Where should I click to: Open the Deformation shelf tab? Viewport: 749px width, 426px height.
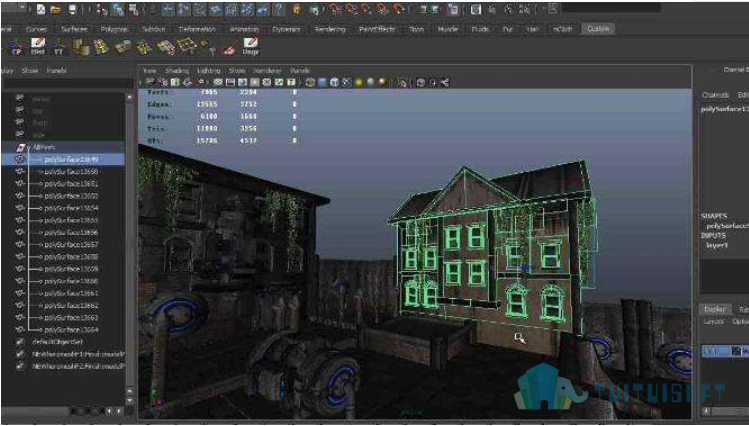197,29
